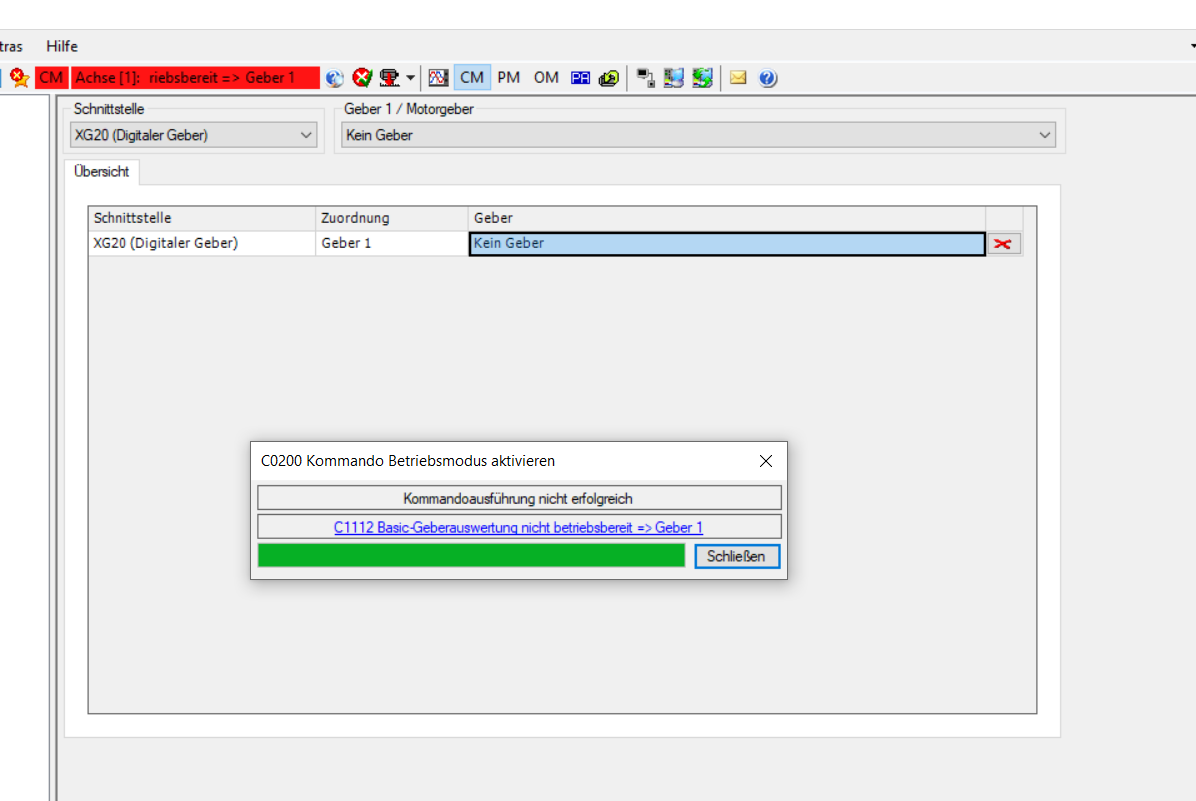Open the Schnittstelle XG20 dropdown
The height and width of the screenshot is (801, 1196).
point(194,135)
